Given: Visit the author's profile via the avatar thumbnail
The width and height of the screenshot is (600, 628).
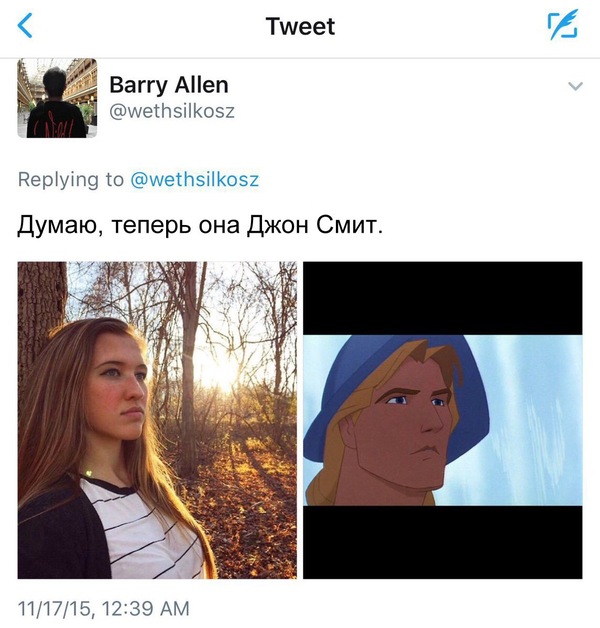Looking at the screenshot, I should pyautogui.click(x=57, y=98).
